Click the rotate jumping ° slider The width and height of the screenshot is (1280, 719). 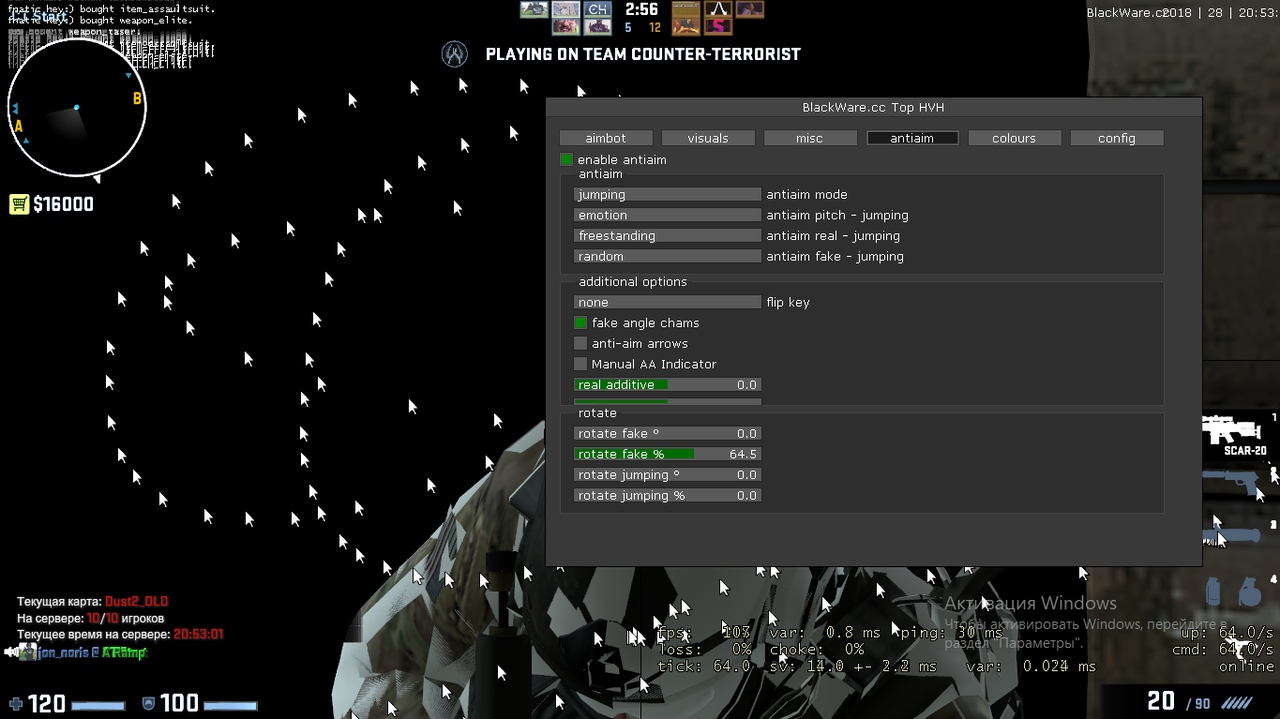point(668,475)
